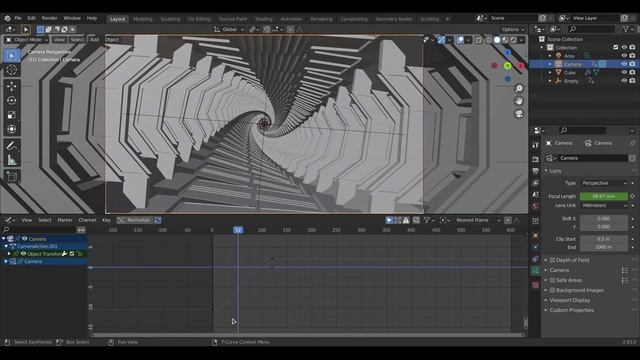Screen dimensions: 640x360
Task: Click the normalize refresh icon in graph editor
Action: 158,220
